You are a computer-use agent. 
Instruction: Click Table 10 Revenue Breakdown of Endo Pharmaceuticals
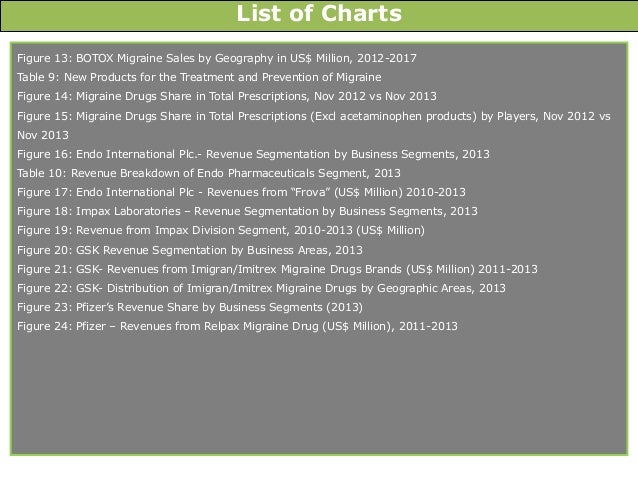pyautogui.click(x=209, y=173)
